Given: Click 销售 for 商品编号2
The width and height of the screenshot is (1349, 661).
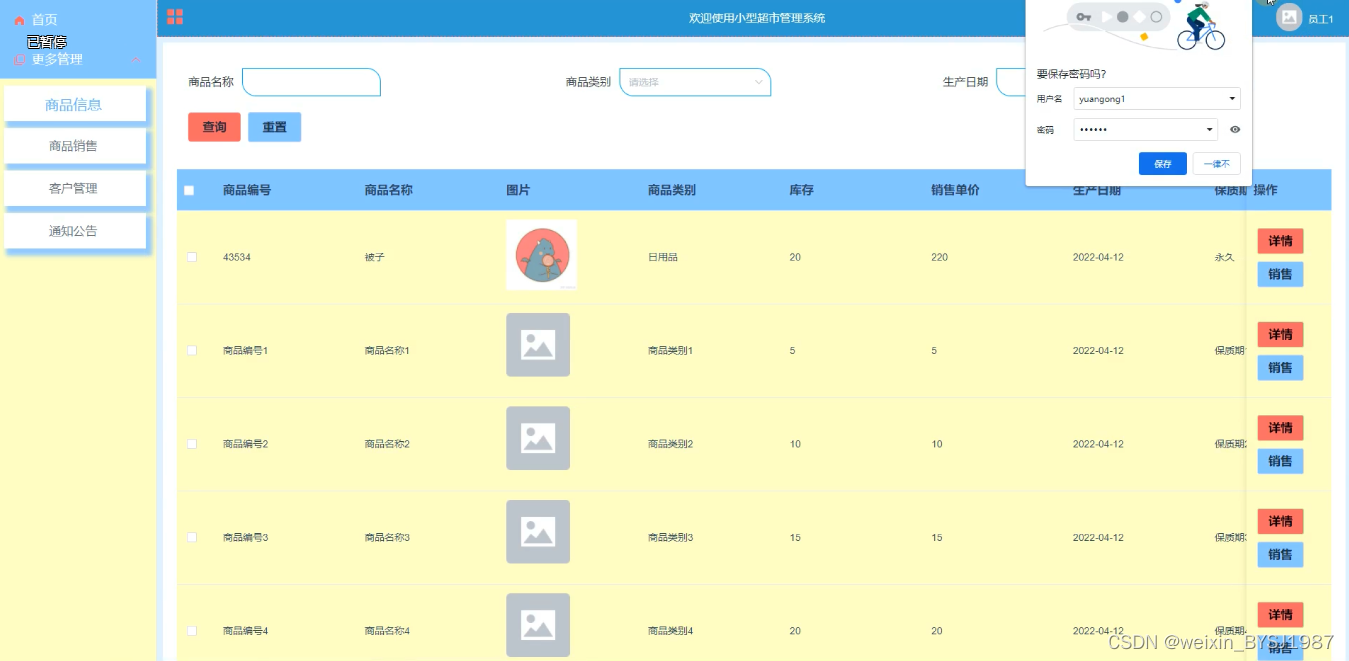Looking at the screenshot, I should [1280, 461].
